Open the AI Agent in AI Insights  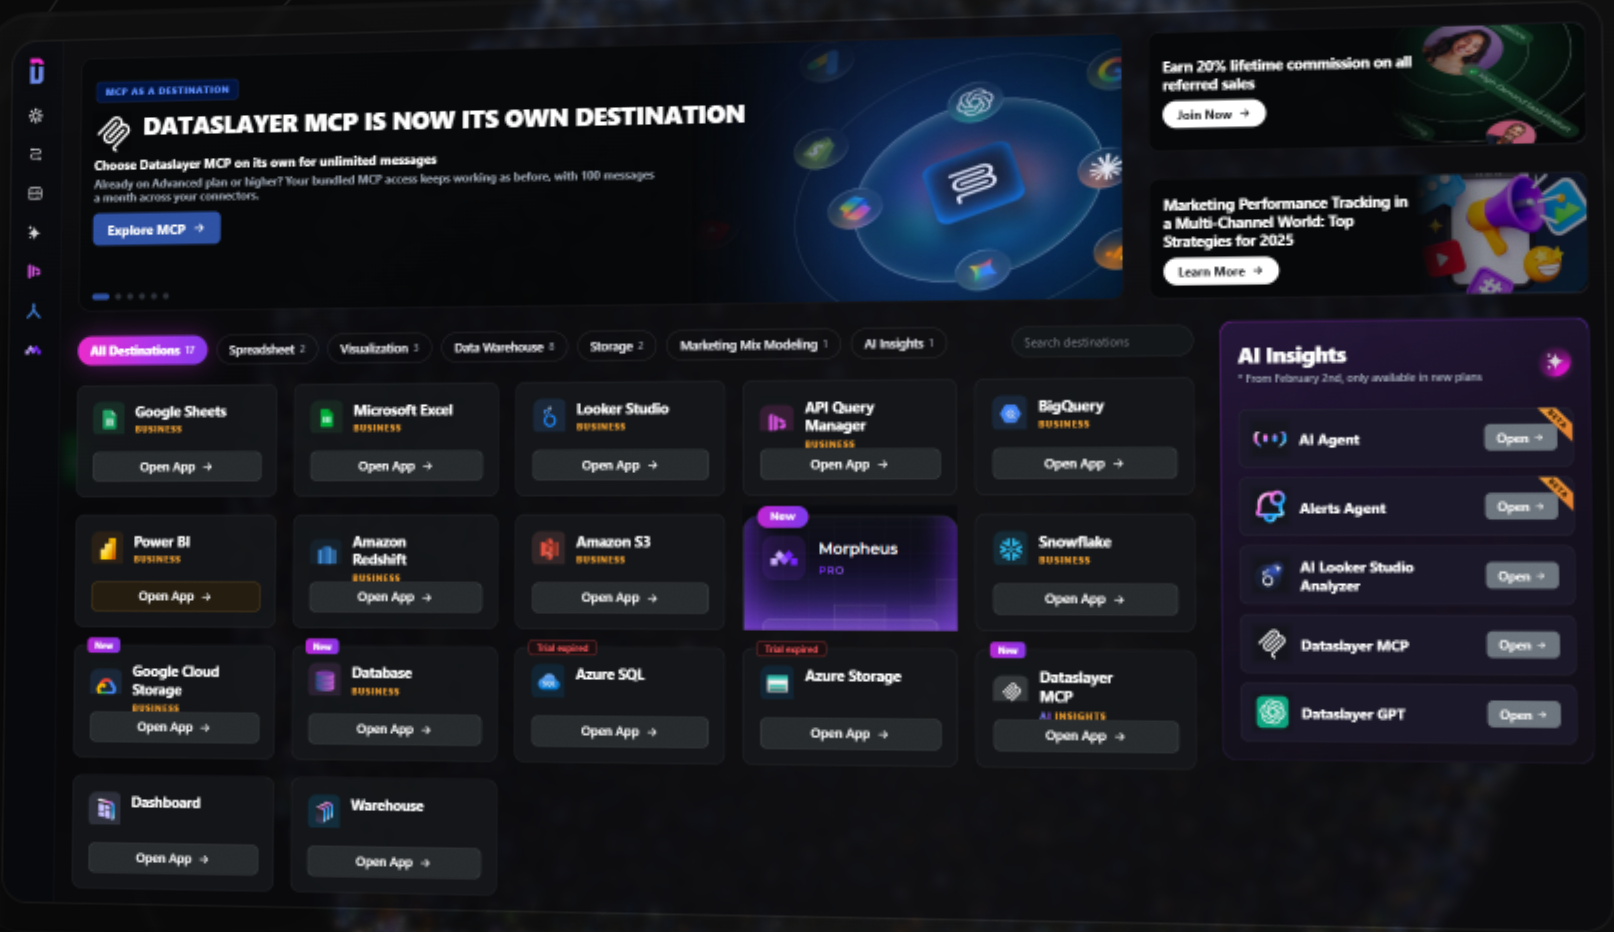[1520, 438]
